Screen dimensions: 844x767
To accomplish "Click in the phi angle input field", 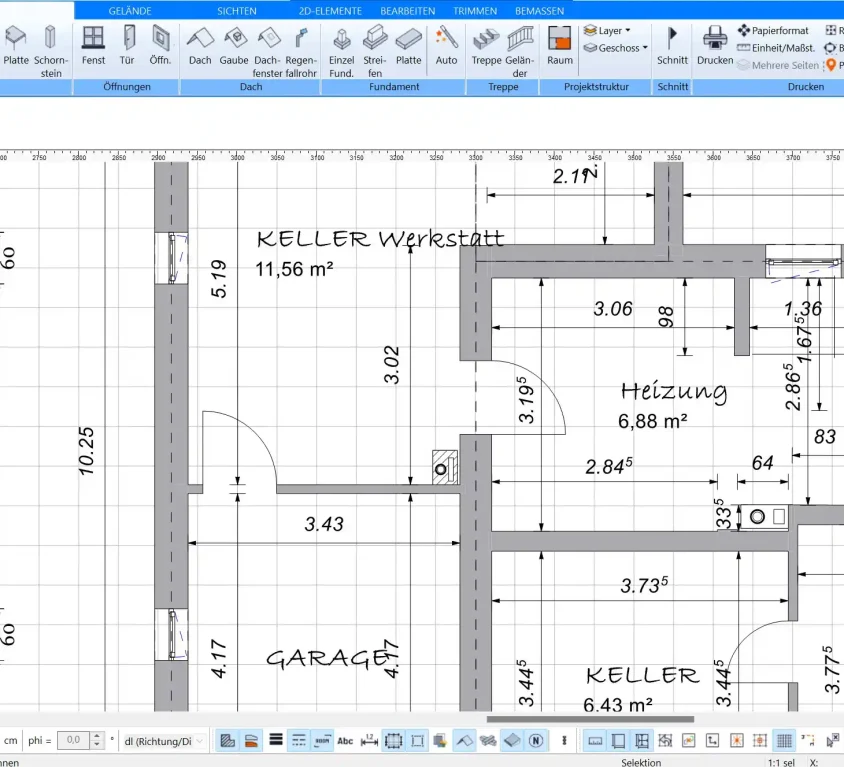I will [x=74, y=741].
